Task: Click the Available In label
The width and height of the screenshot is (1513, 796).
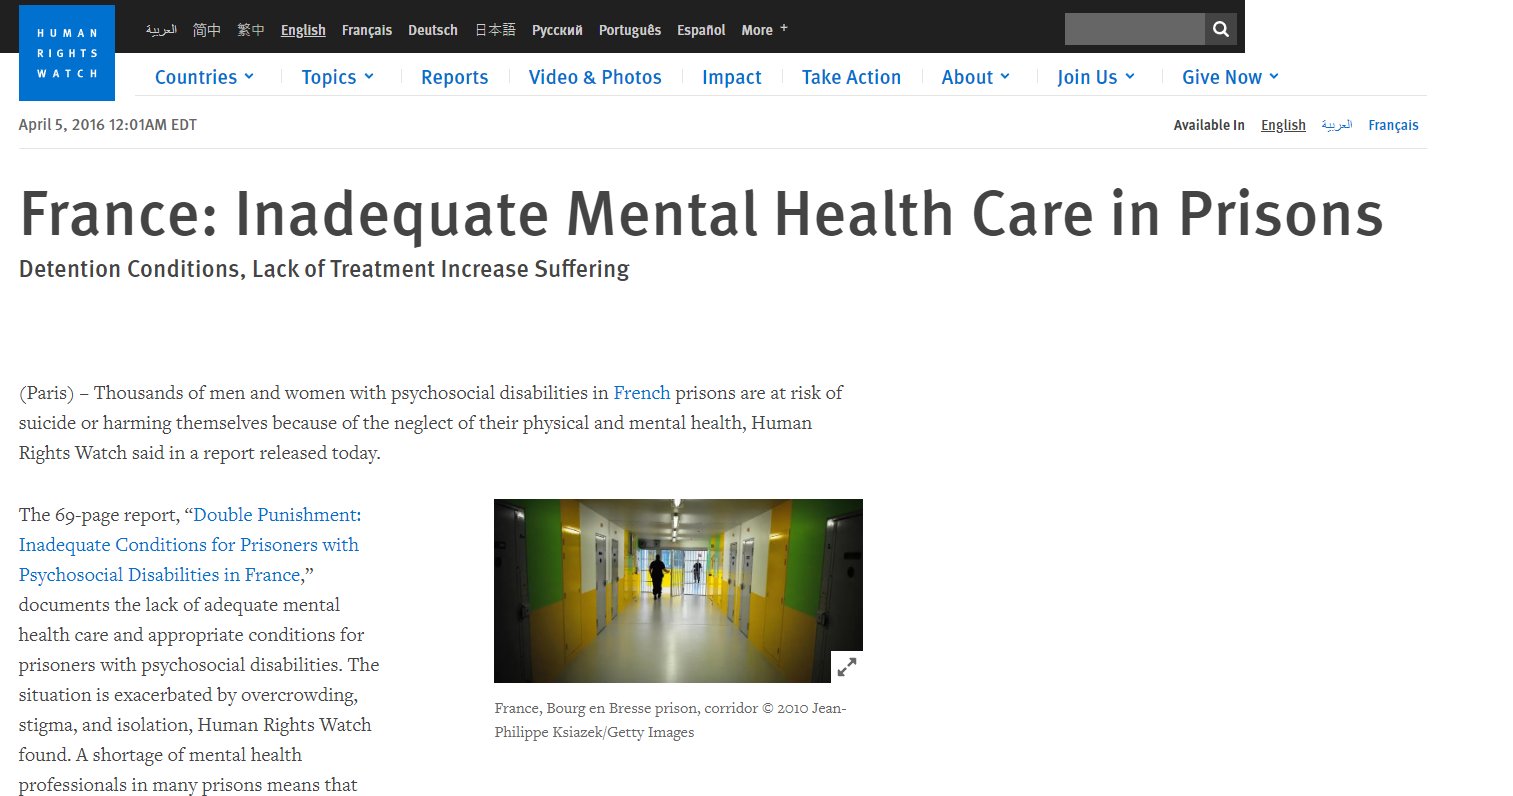Action: [x=1209, y=125]
